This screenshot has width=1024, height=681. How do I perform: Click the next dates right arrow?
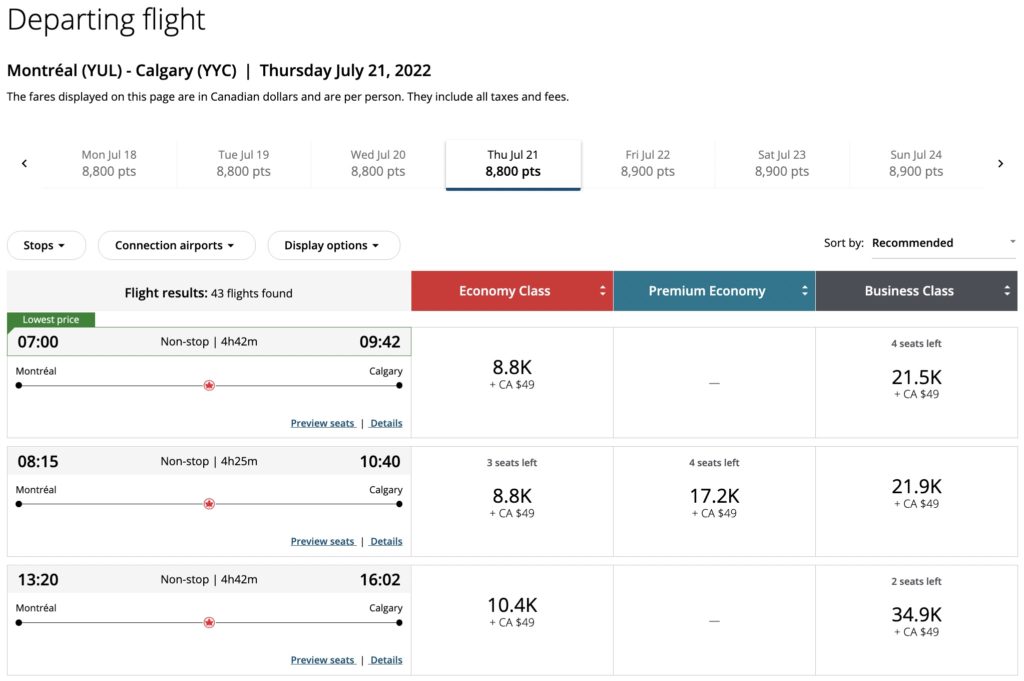click(x=1000, y=164)
